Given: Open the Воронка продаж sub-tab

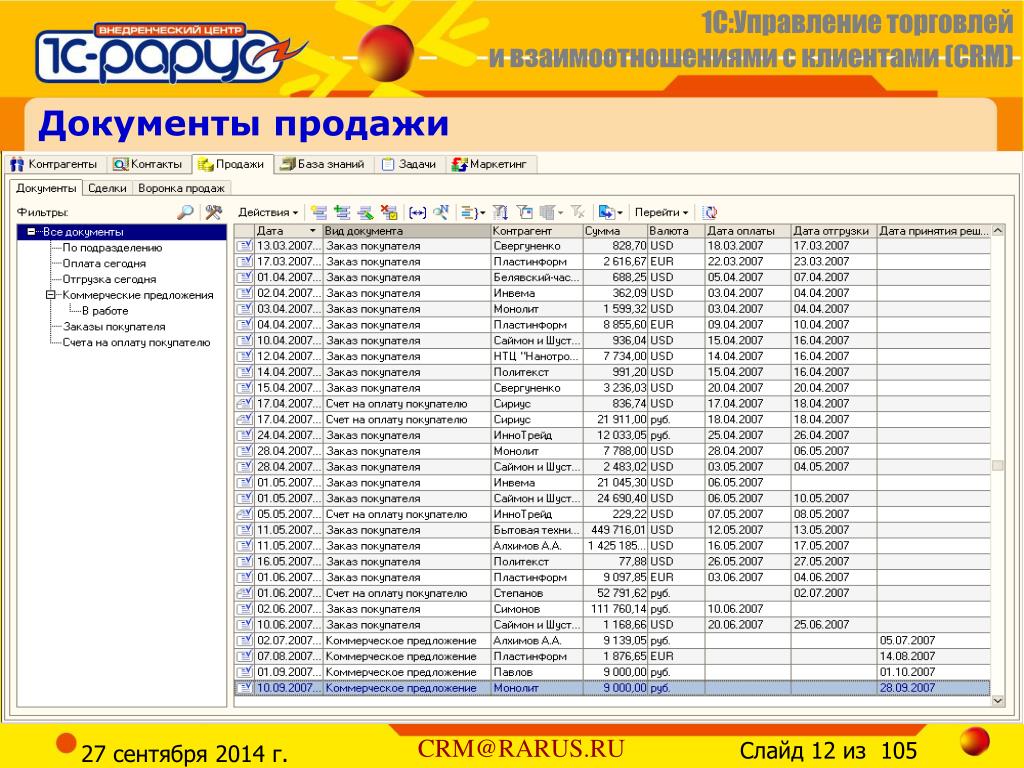Looking at the screenshot, I should pyautogui.click(x=181, y=188).
